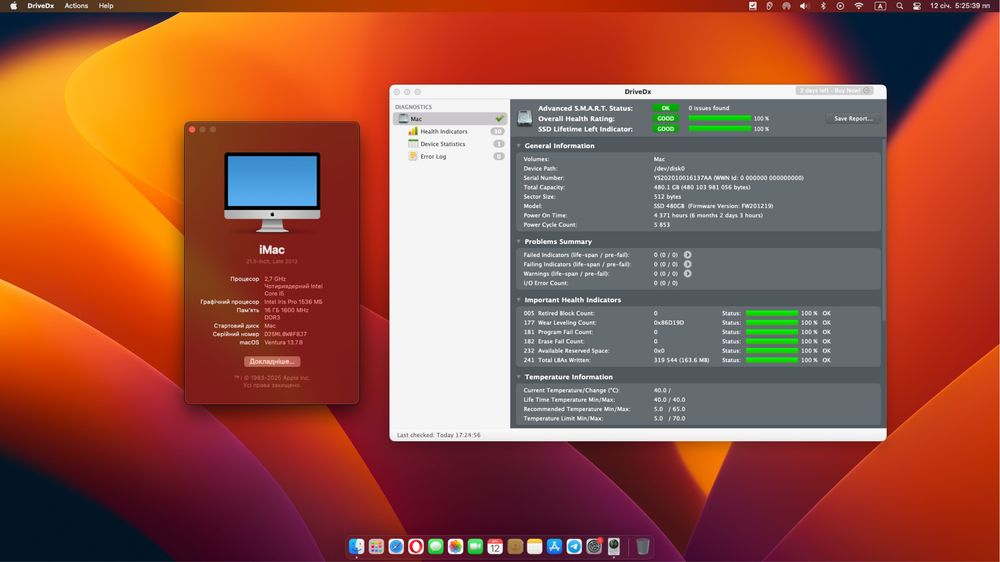This screenshot has height=562, width=1000.
Task: Open the Messages app in the Dock
Action: point(436,546)
